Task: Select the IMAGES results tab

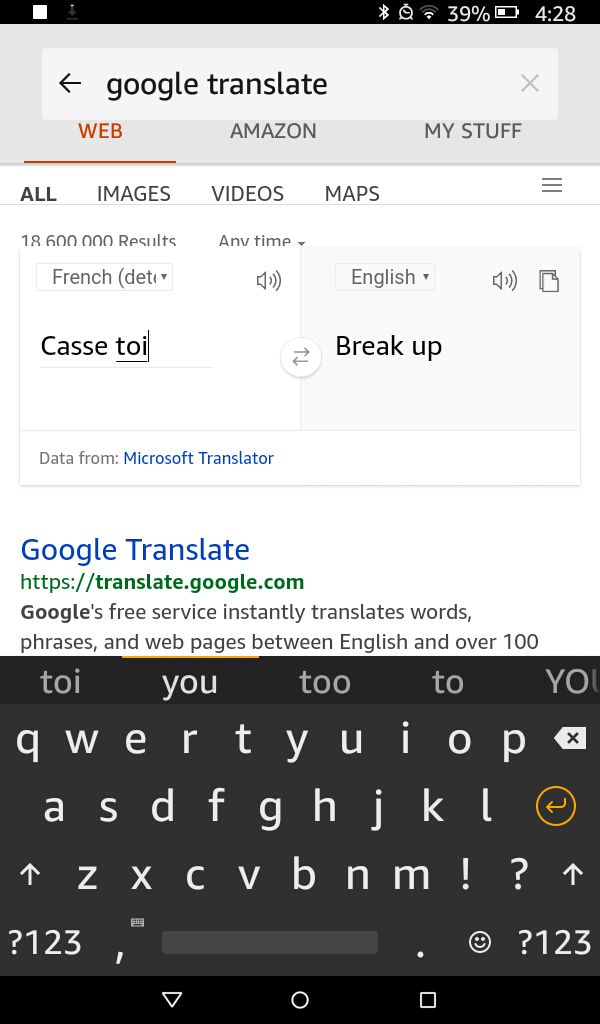Action: point(134,193)
